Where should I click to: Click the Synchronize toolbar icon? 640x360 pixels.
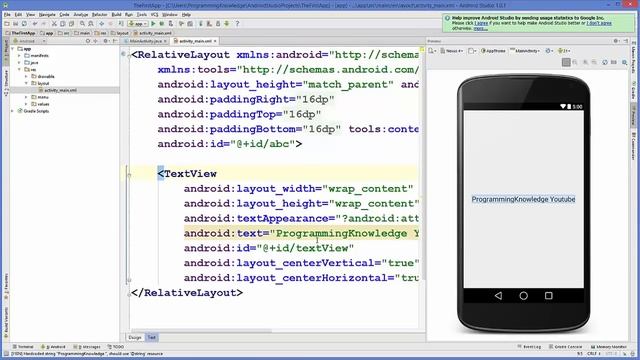(24, 24)
